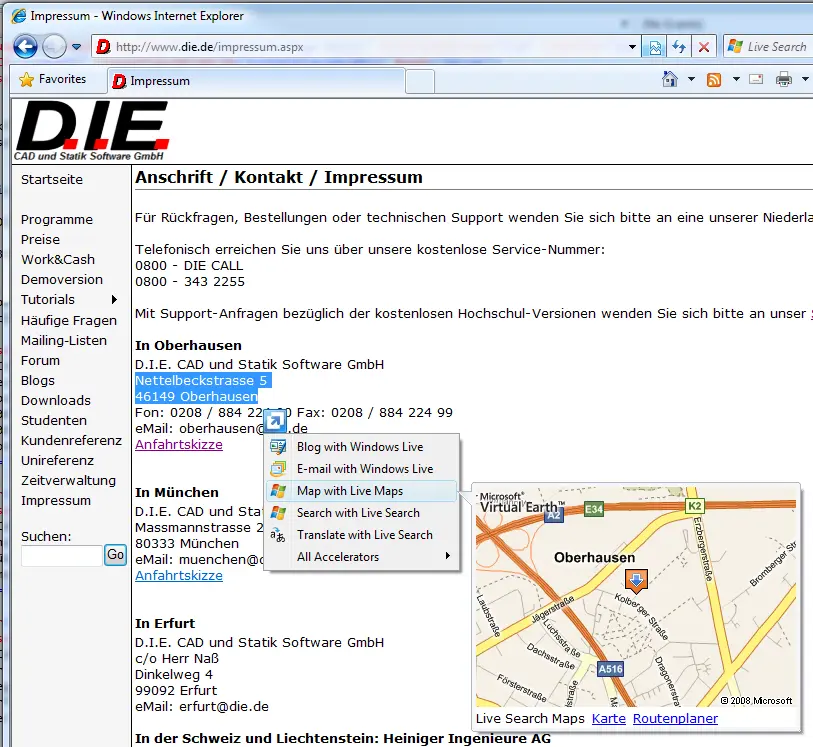Expand the All Accelerators submenu
The width and height of the screenshot is (813, 747).
[x=362, y=557]
